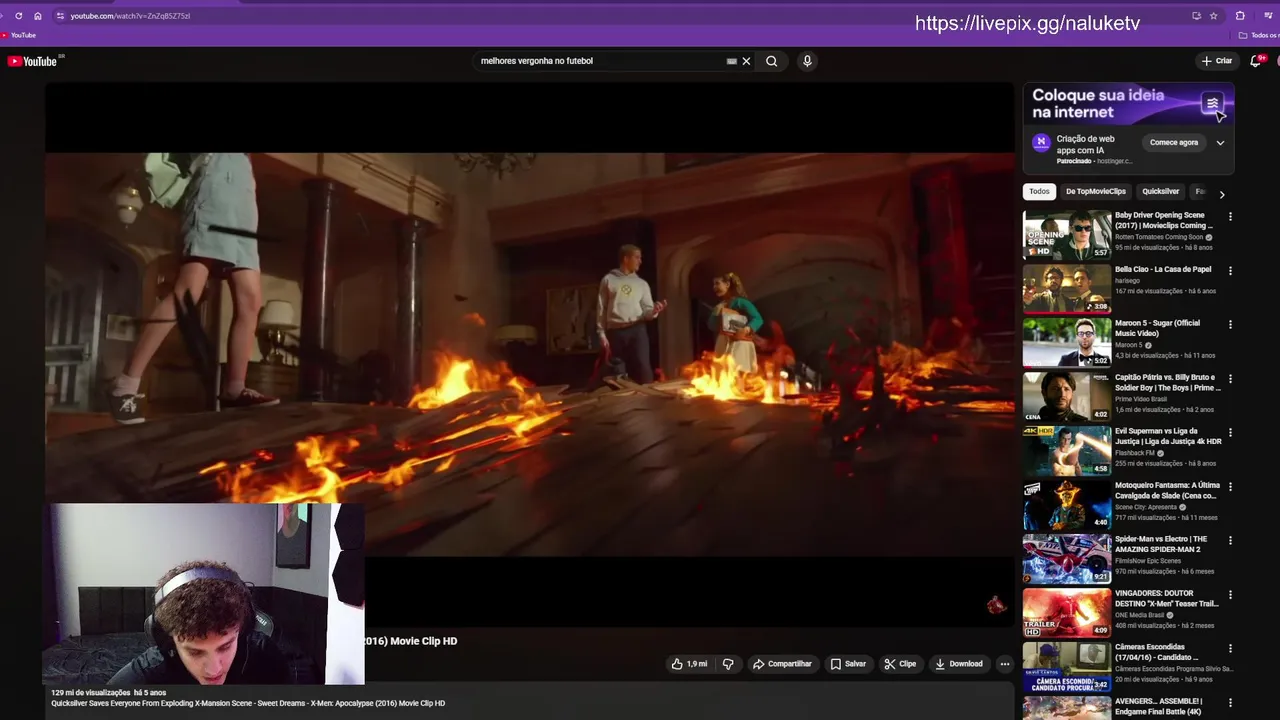Image resolution: width=1280 pixels, height=720 pixels.
Task: Open options menu for Evil Superman video
Action: (1230, 433)
